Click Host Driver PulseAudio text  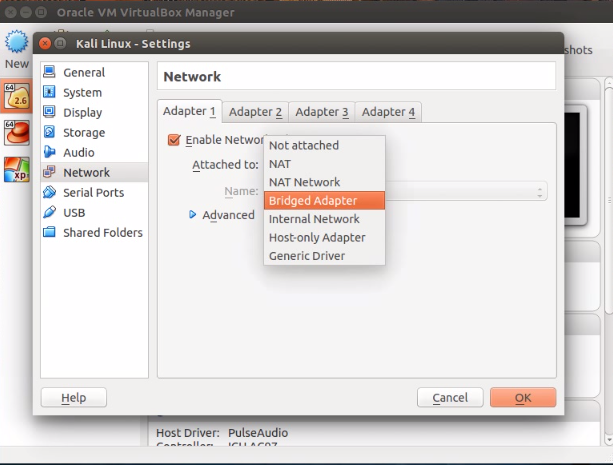pyautogui.click(x=222, y=433)
